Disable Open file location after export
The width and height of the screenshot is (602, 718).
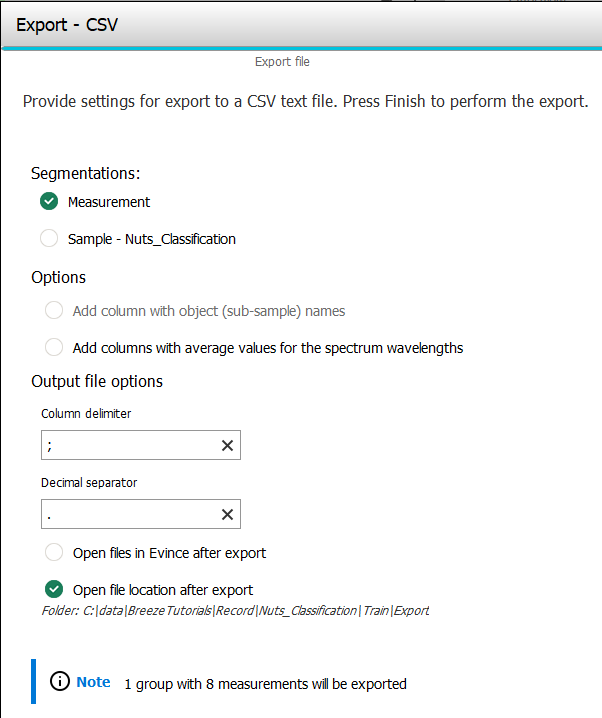tap(54, 589)
